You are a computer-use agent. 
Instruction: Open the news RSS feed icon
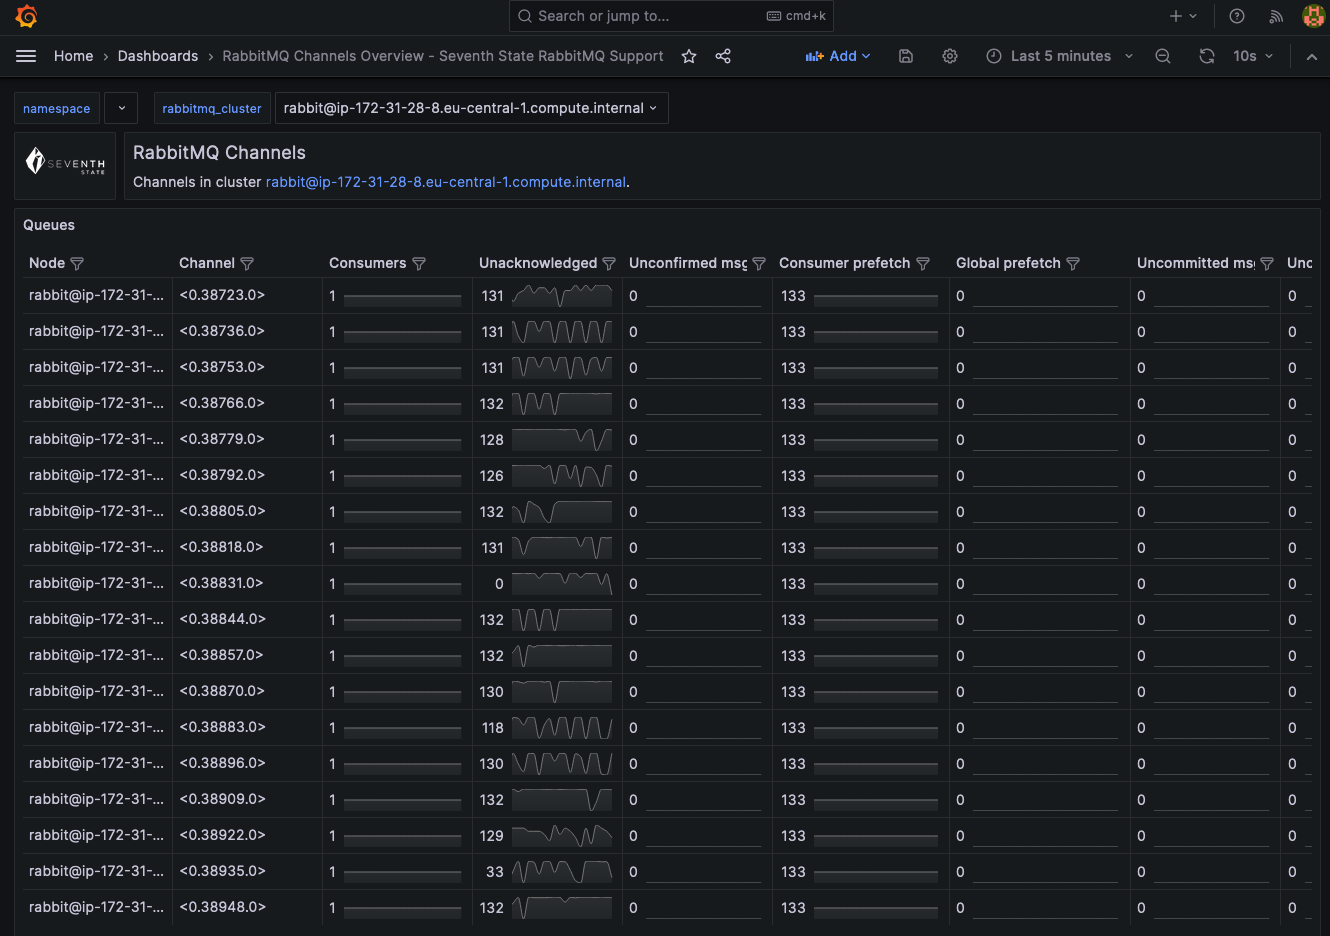click(1276, 16)
